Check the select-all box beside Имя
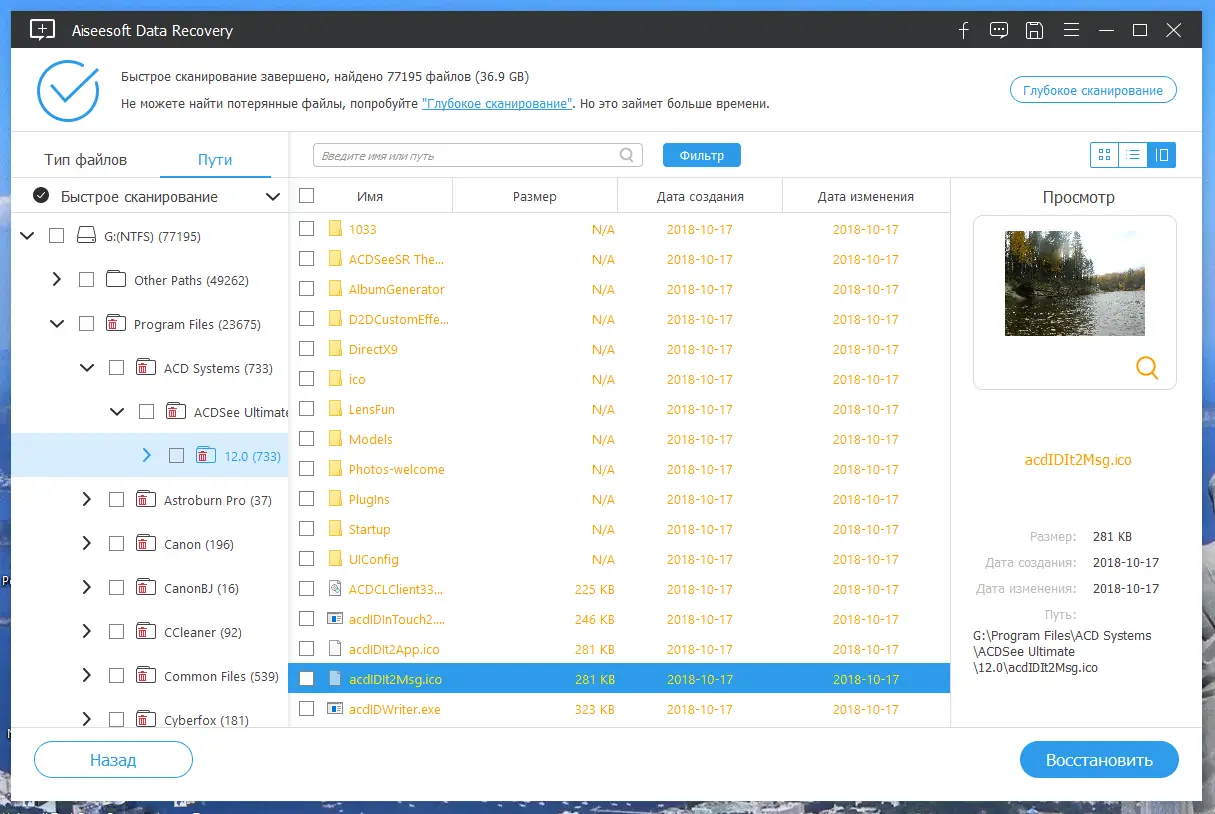The width and height of the screenshot is (1215, 814). click(307, 196)
